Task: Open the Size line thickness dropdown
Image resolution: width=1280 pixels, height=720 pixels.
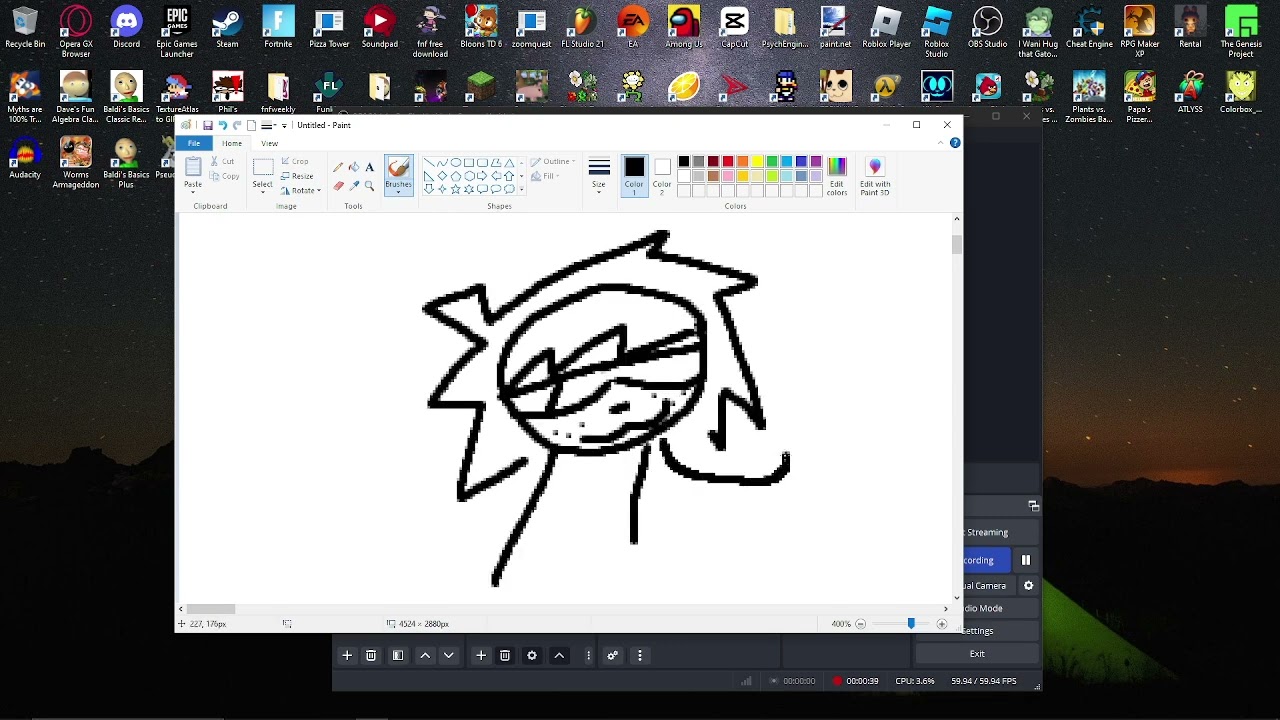Action: [599, 176]
